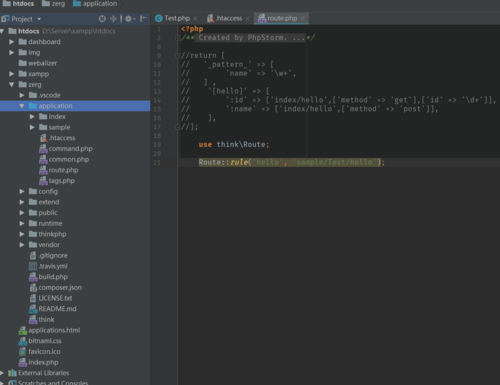500x385 pixels.
Task: Expand the thinkphp folder
Action: point(22,234)
